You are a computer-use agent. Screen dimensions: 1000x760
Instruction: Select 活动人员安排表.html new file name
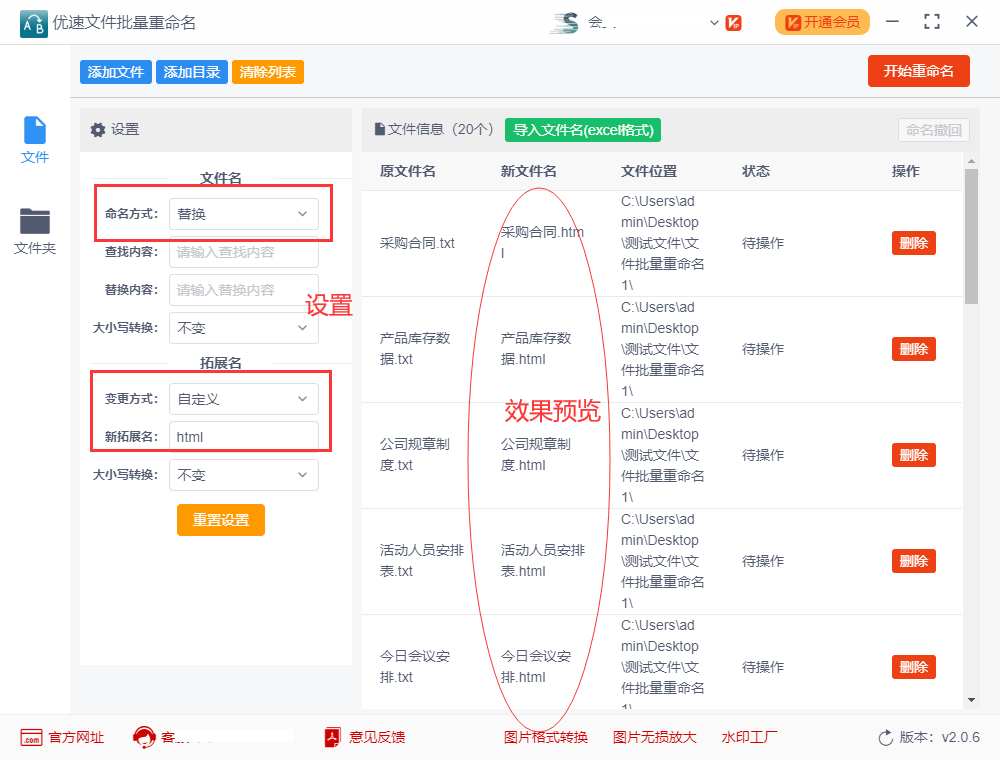(543, 560)
